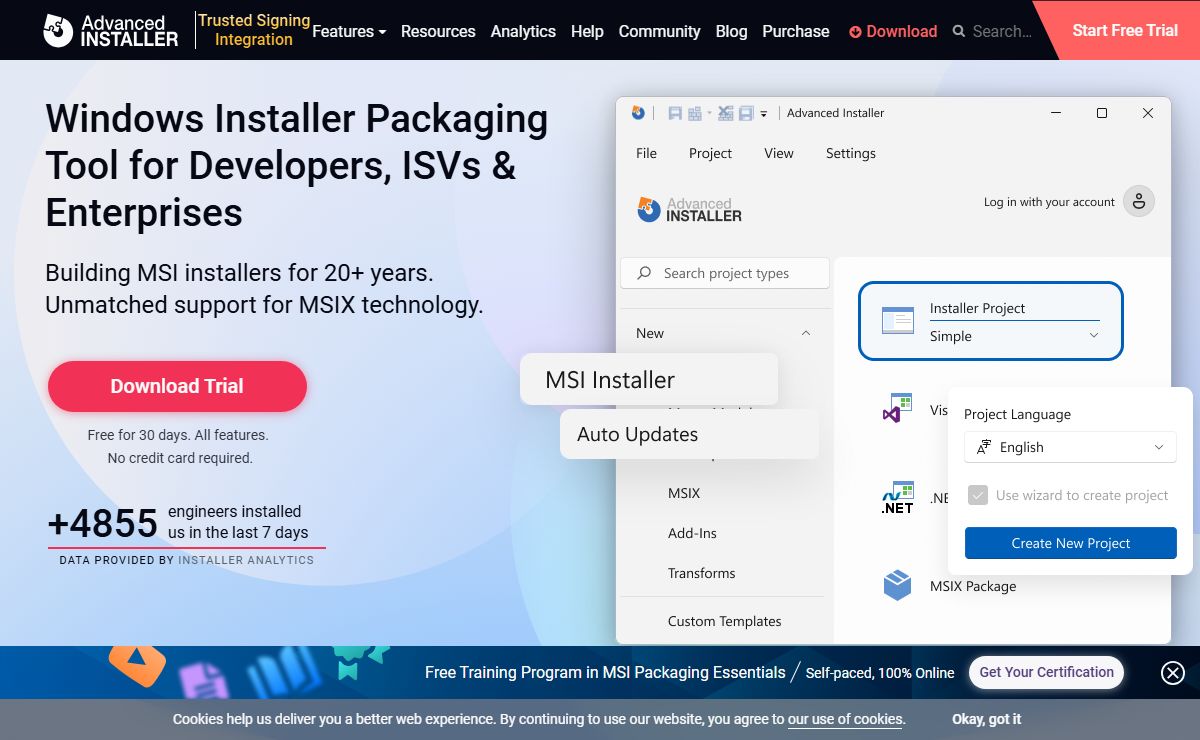Open the Settings menu
The height and width of the screenshot is (740, 1200).
(851, 153)
